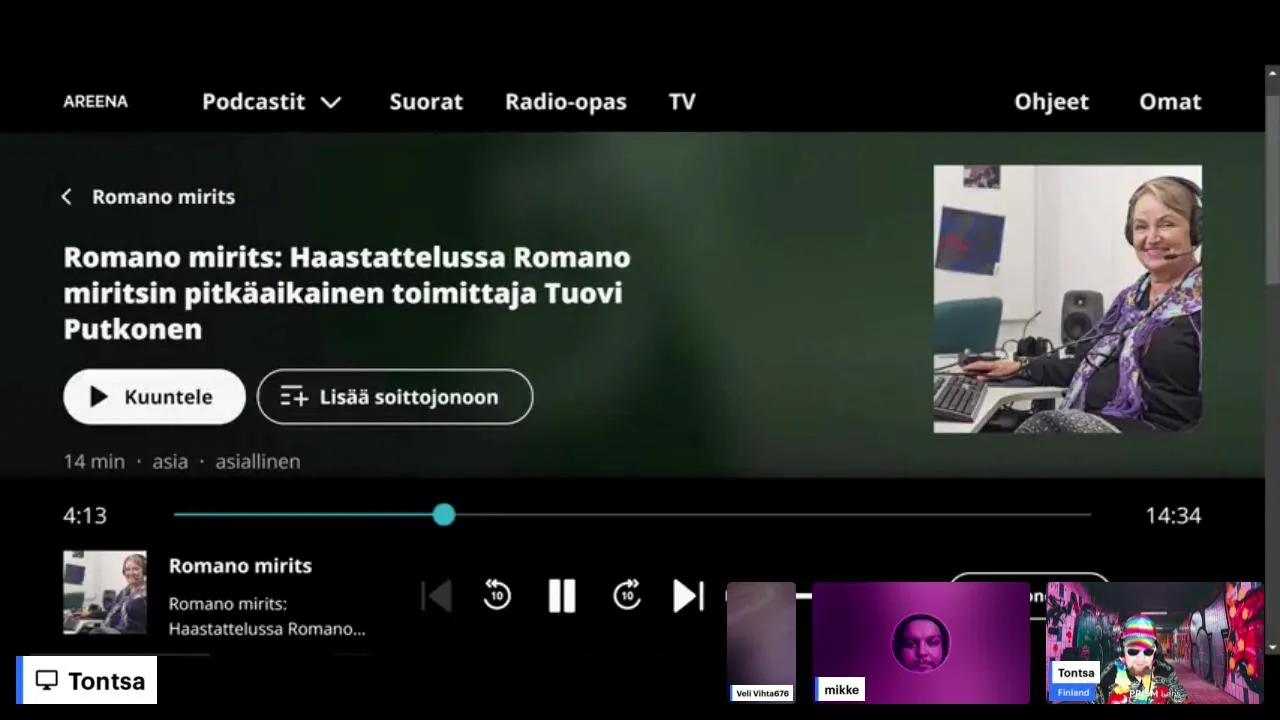Click the elapsed time 4:13
This screenshot has height=720, width=1280.
(x=85, y=515)
